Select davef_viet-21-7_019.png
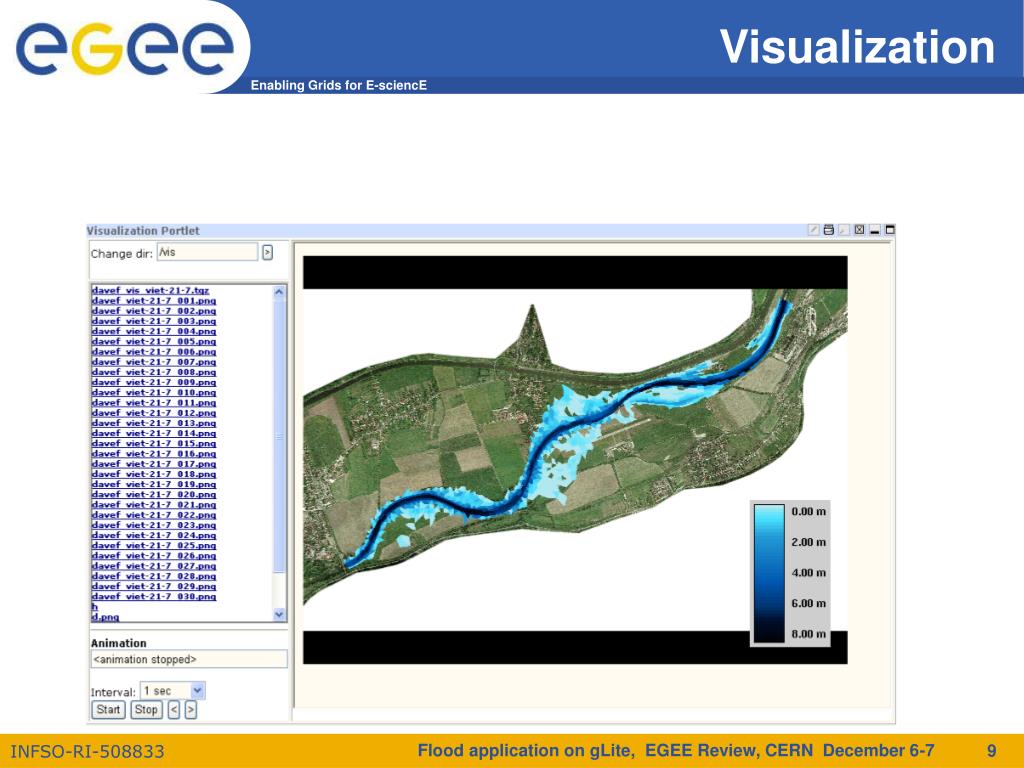1024x768 pixels. pos(153,485)
